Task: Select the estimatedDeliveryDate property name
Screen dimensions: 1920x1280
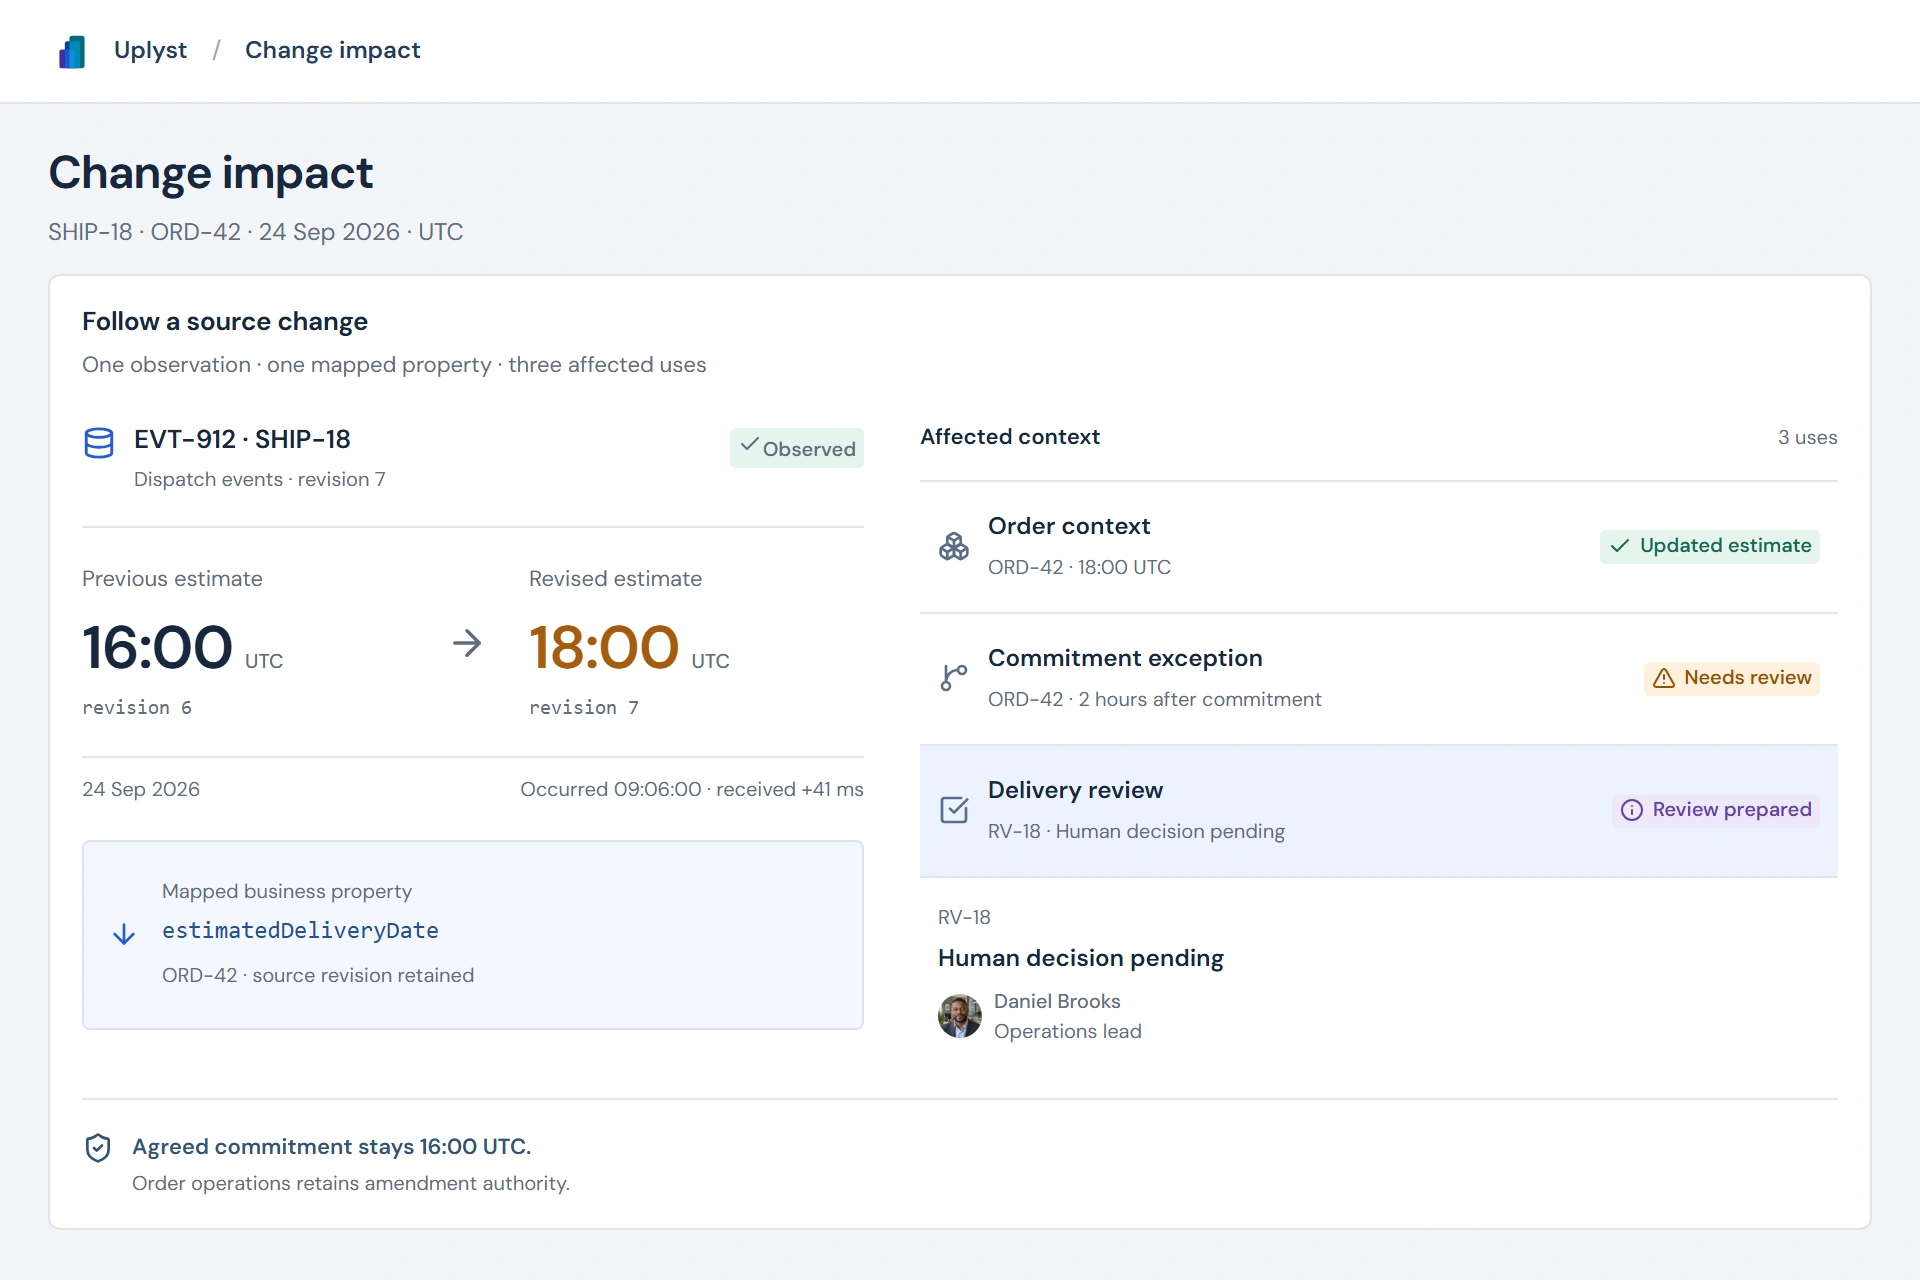Action: [x=300, y=931]
